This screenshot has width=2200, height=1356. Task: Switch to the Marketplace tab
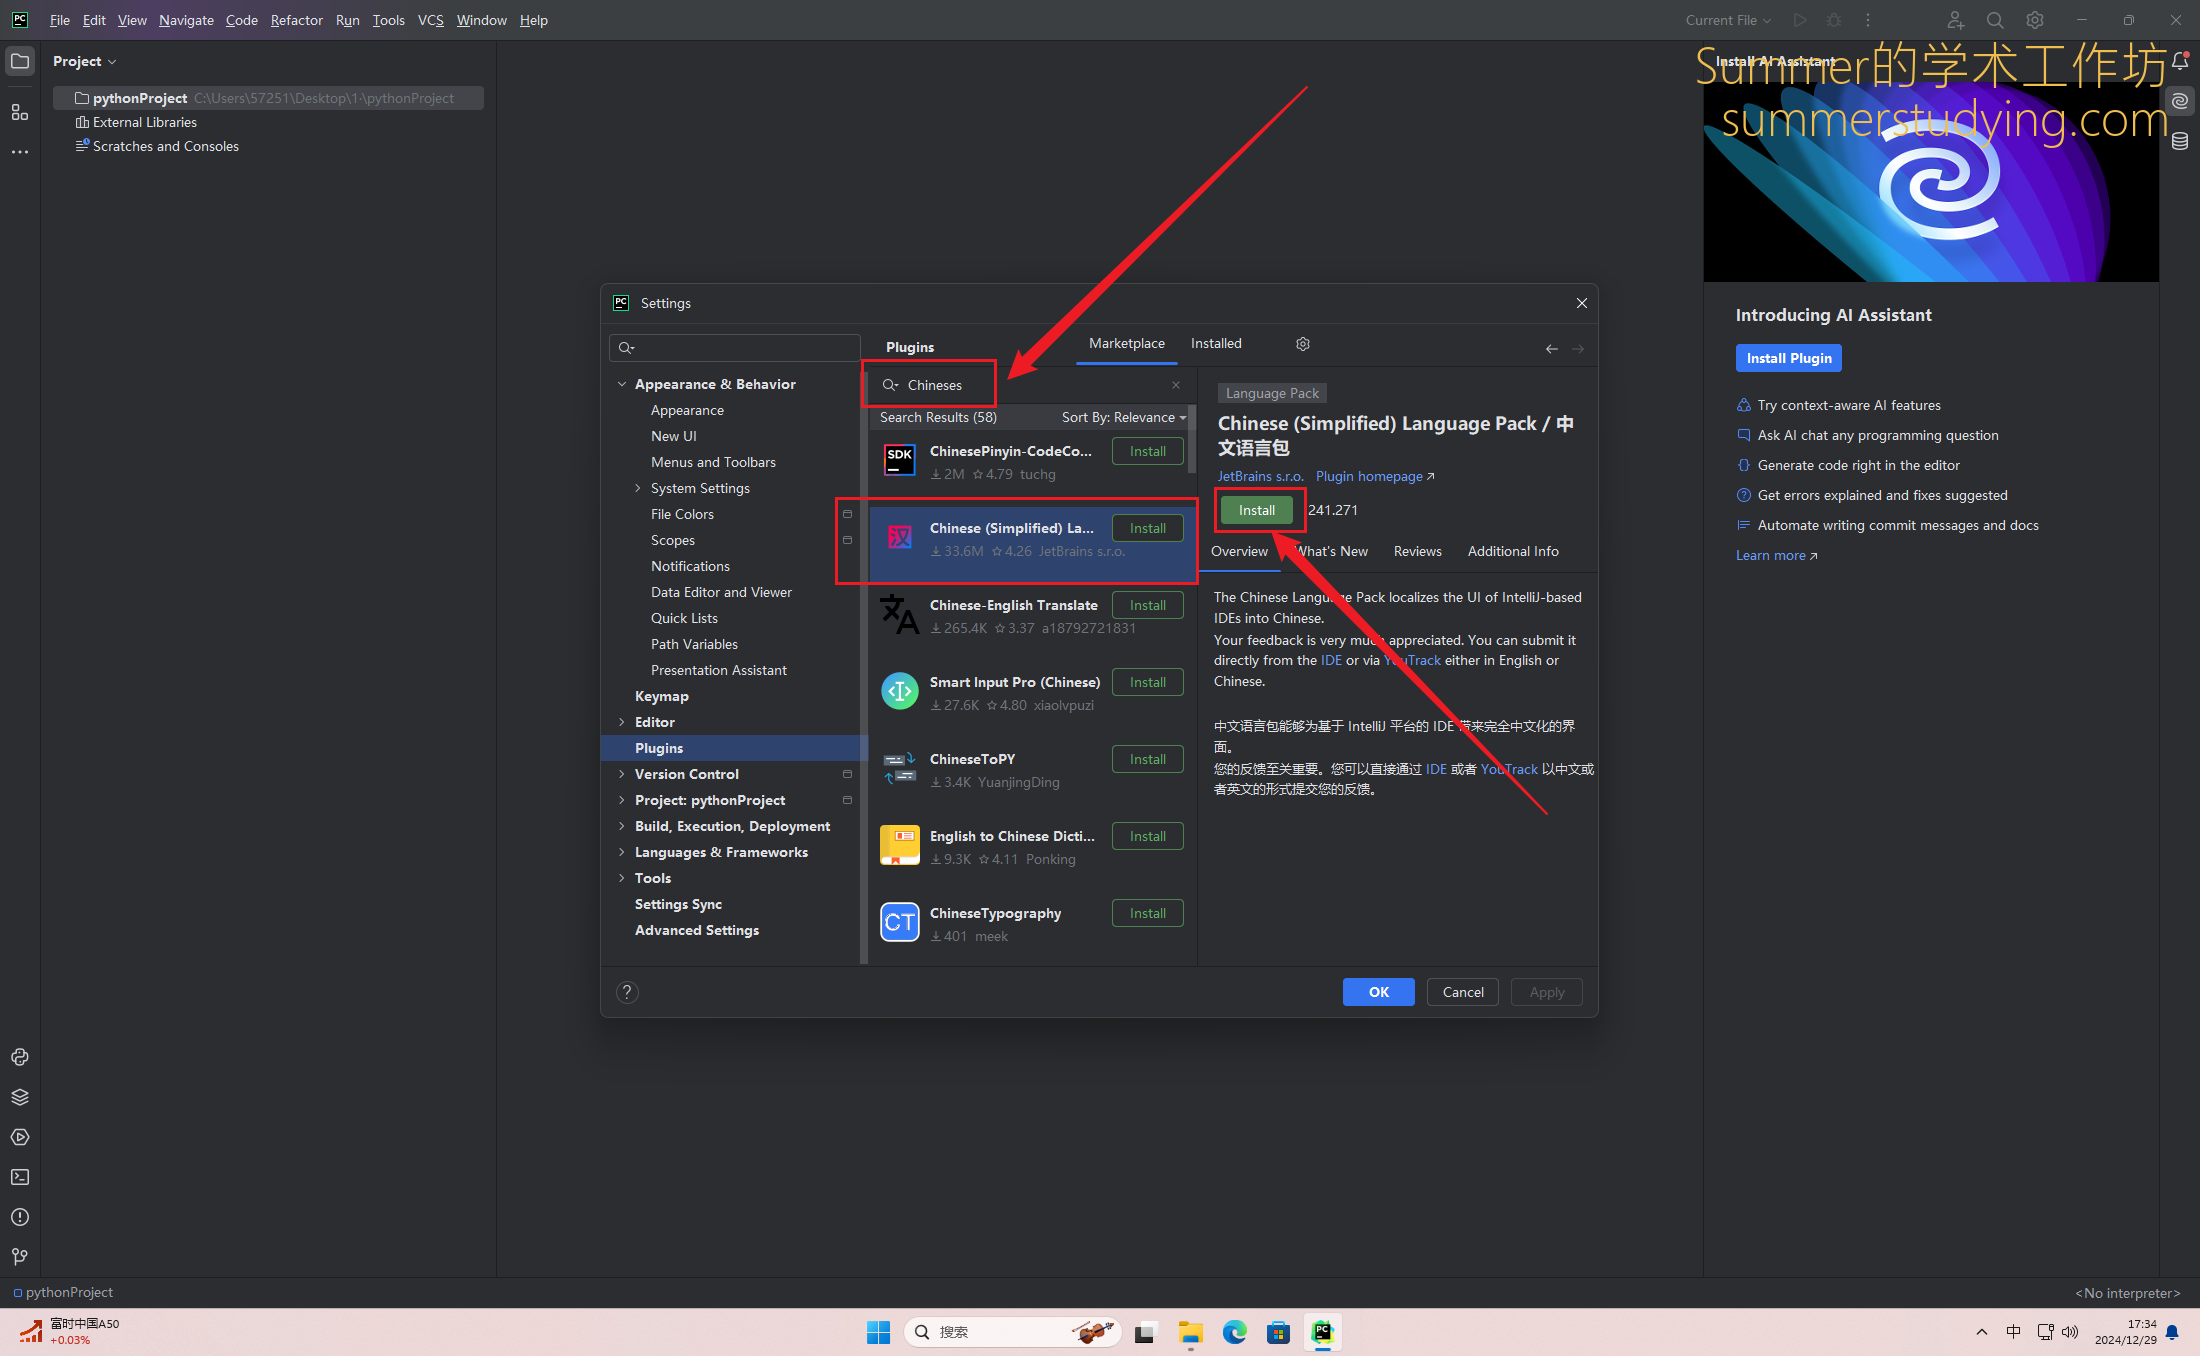click(x=1127, y=343)
